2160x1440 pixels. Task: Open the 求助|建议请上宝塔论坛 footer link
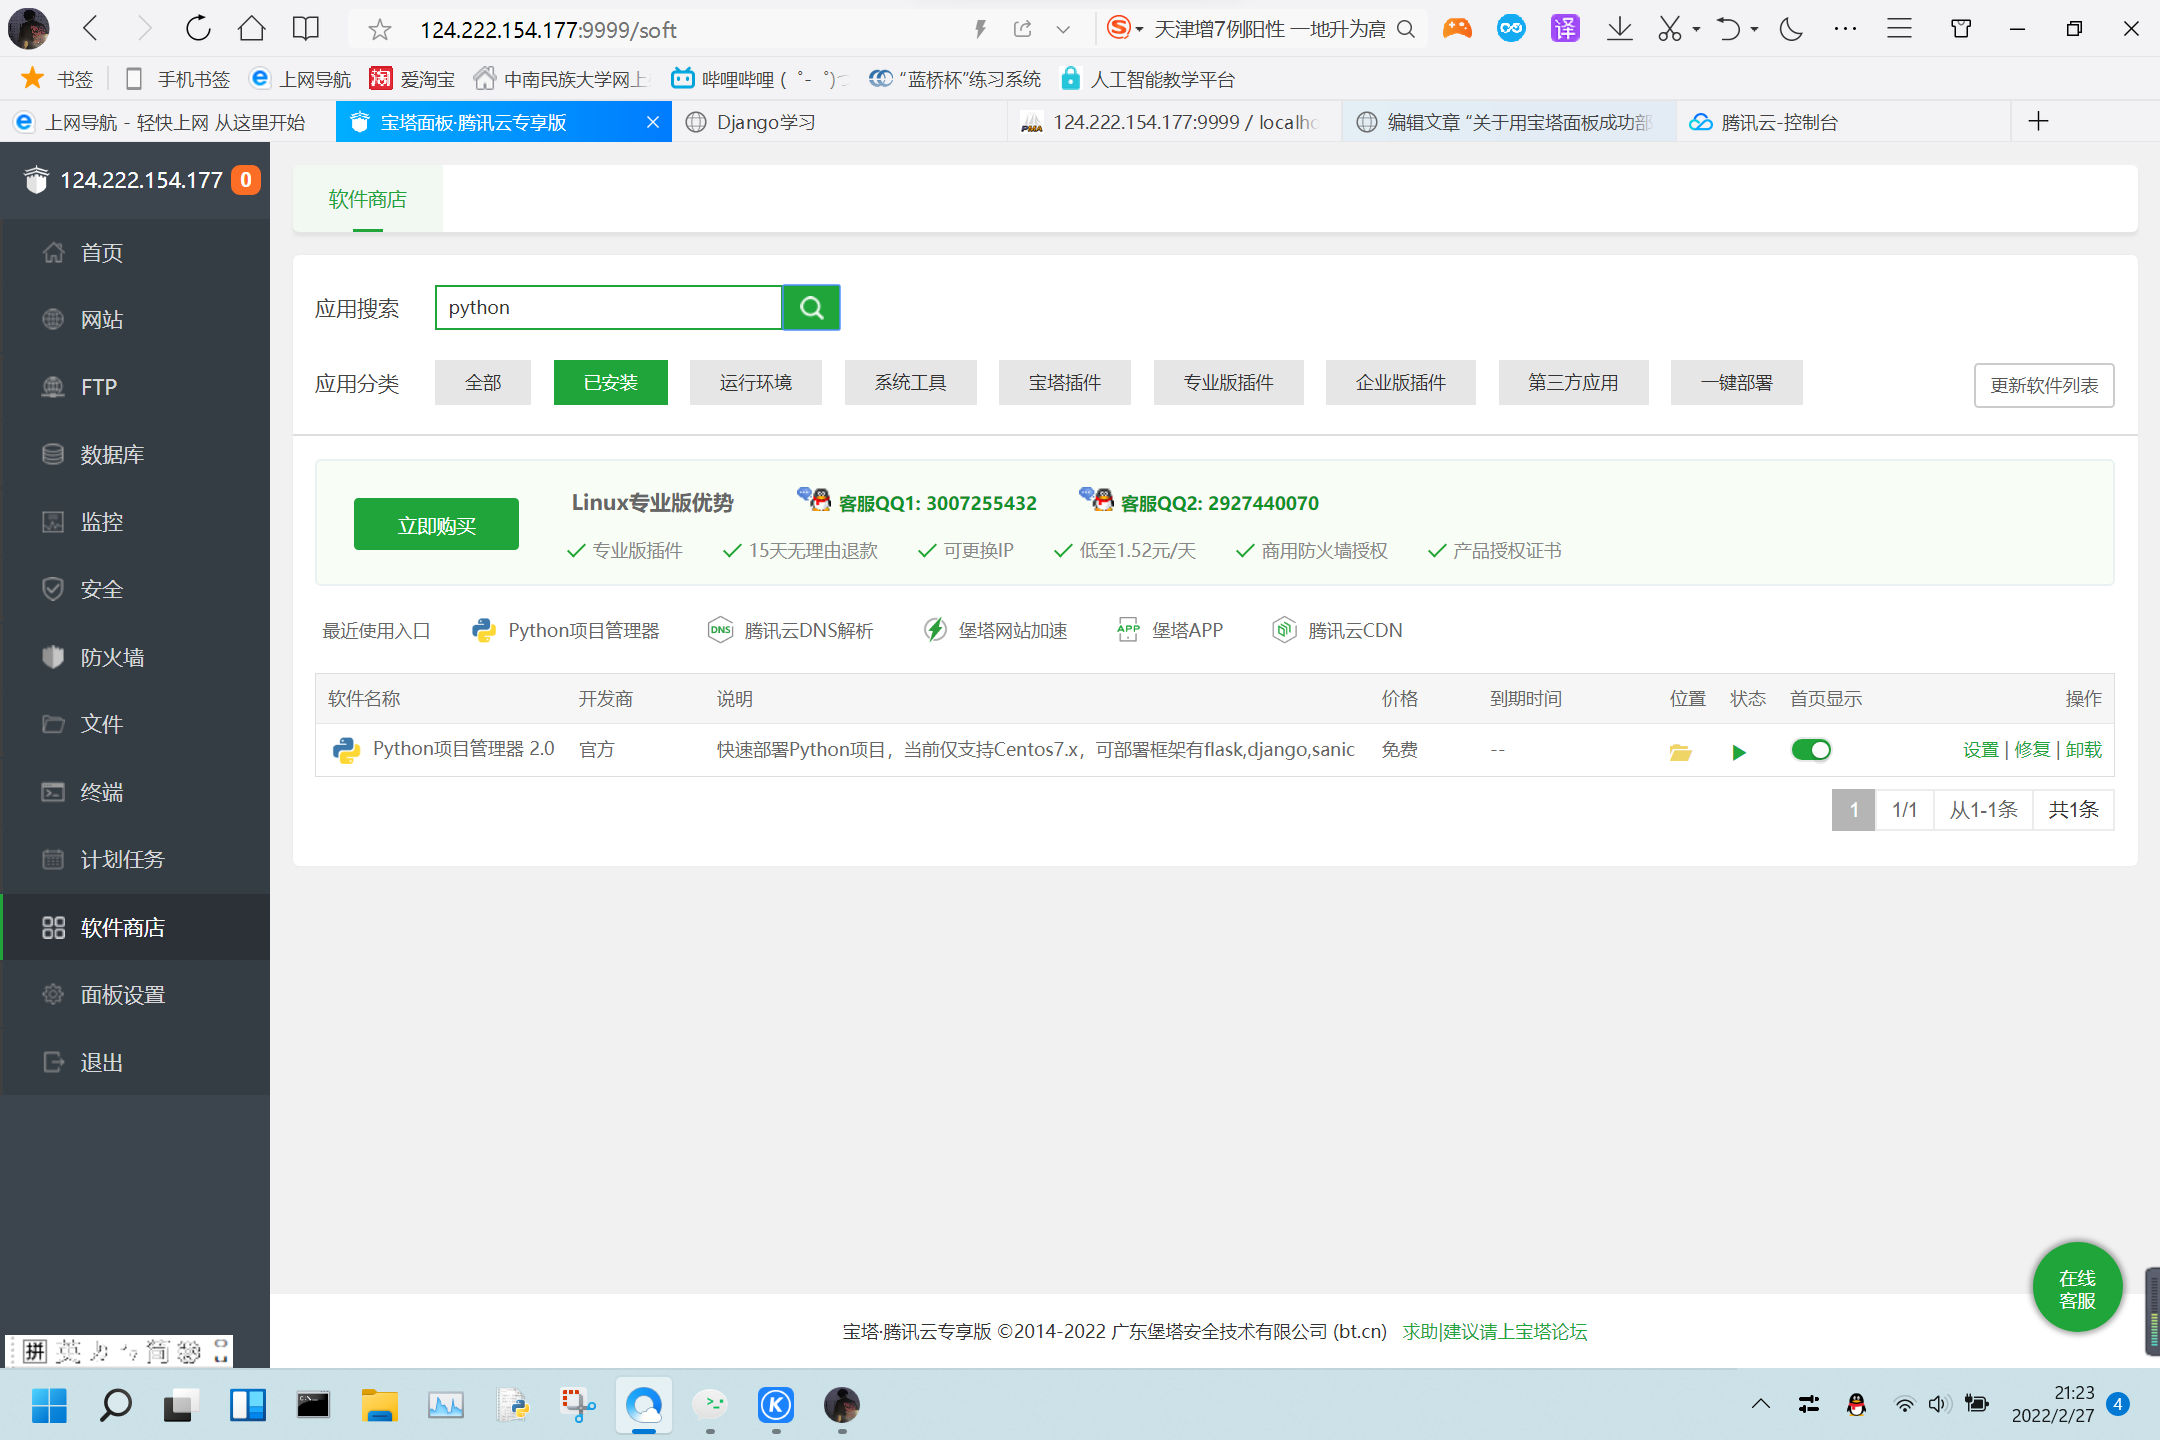point(1495,1332)
